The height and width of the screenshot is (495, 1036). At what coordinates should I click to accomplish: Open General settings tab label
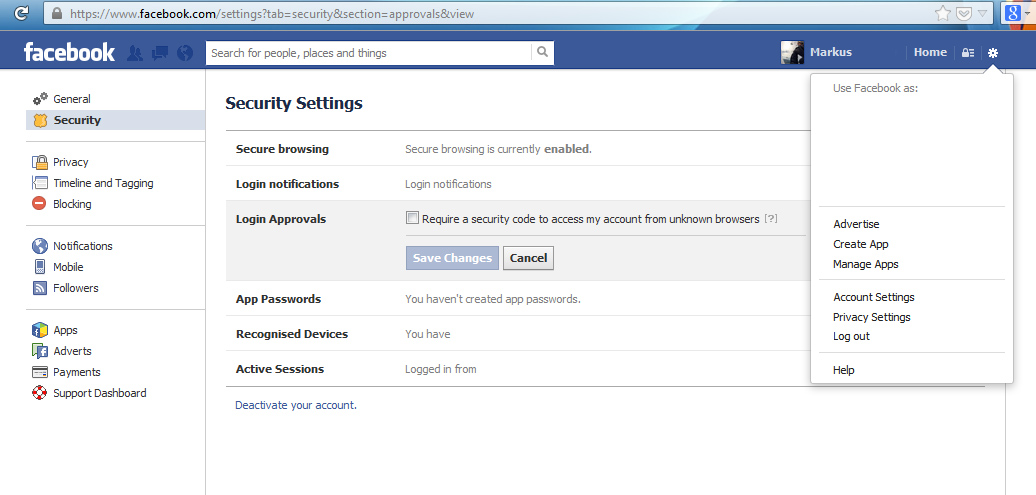[x=72, y=99]
